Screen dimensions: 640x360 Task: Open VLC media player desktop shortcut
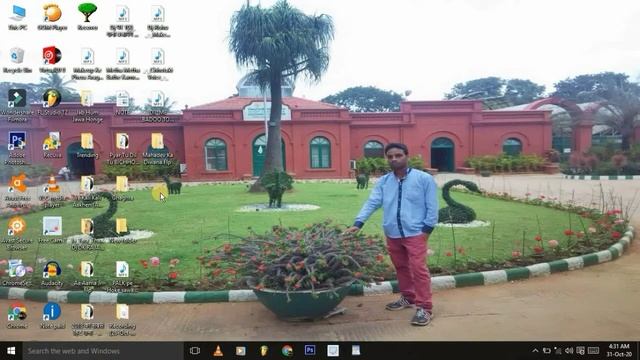tap(52, 191)
